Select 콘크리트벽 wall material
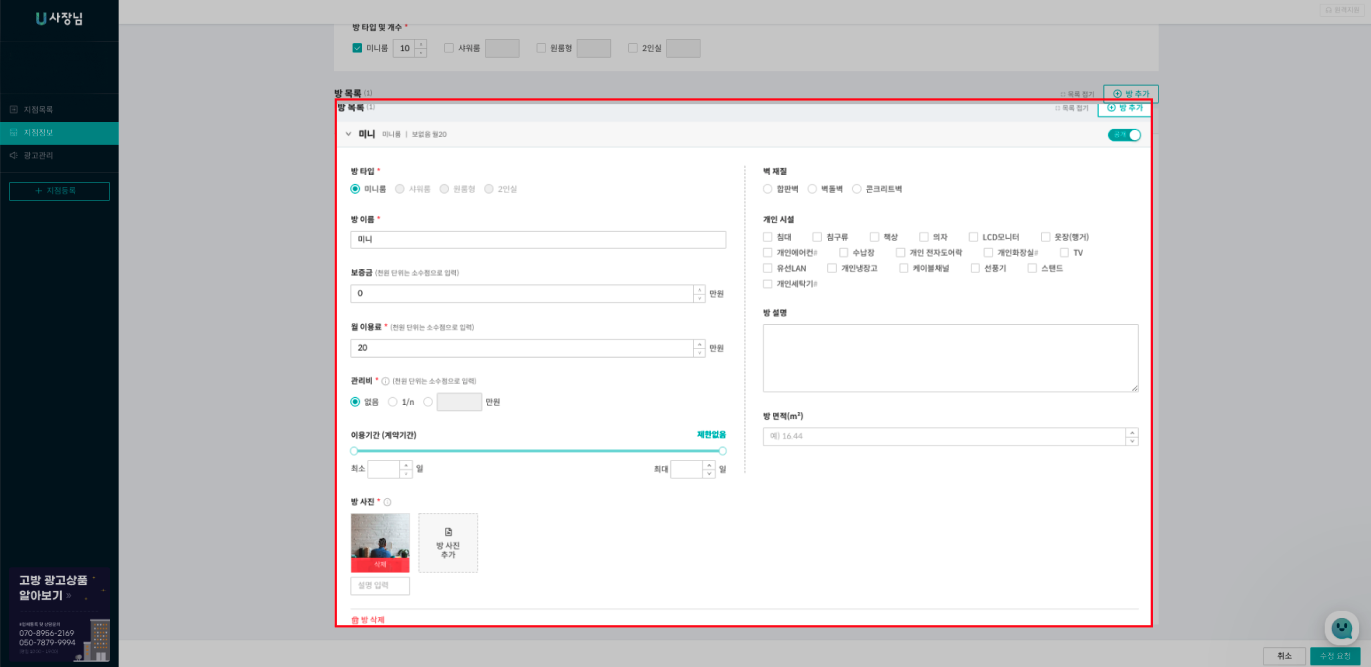Image resolution: width=1371 pixels, height=667 pixels. [857, 189]
